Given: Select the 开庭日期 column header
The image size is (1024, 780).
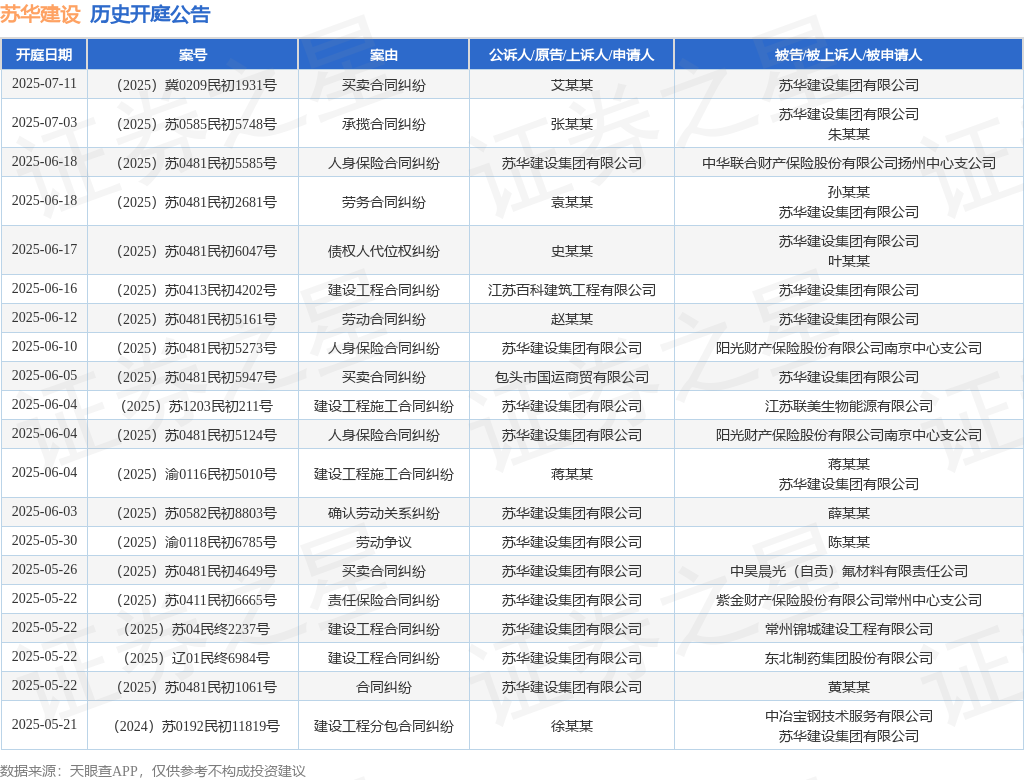Looking at the screenshot, I should [44, 55].
